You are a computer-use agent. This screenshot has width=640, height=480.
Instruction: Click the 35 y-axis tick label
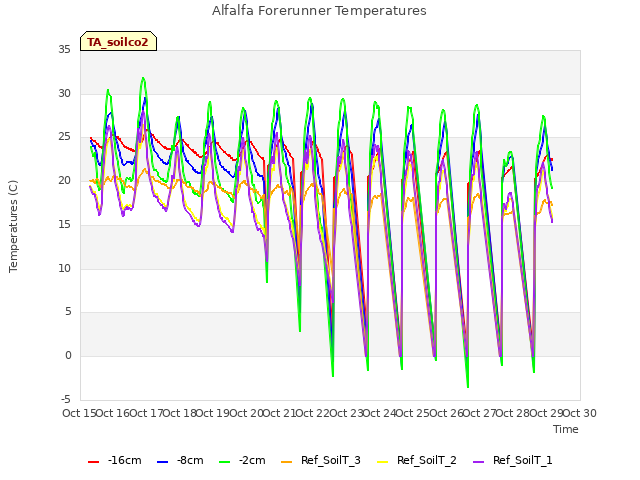64,49
